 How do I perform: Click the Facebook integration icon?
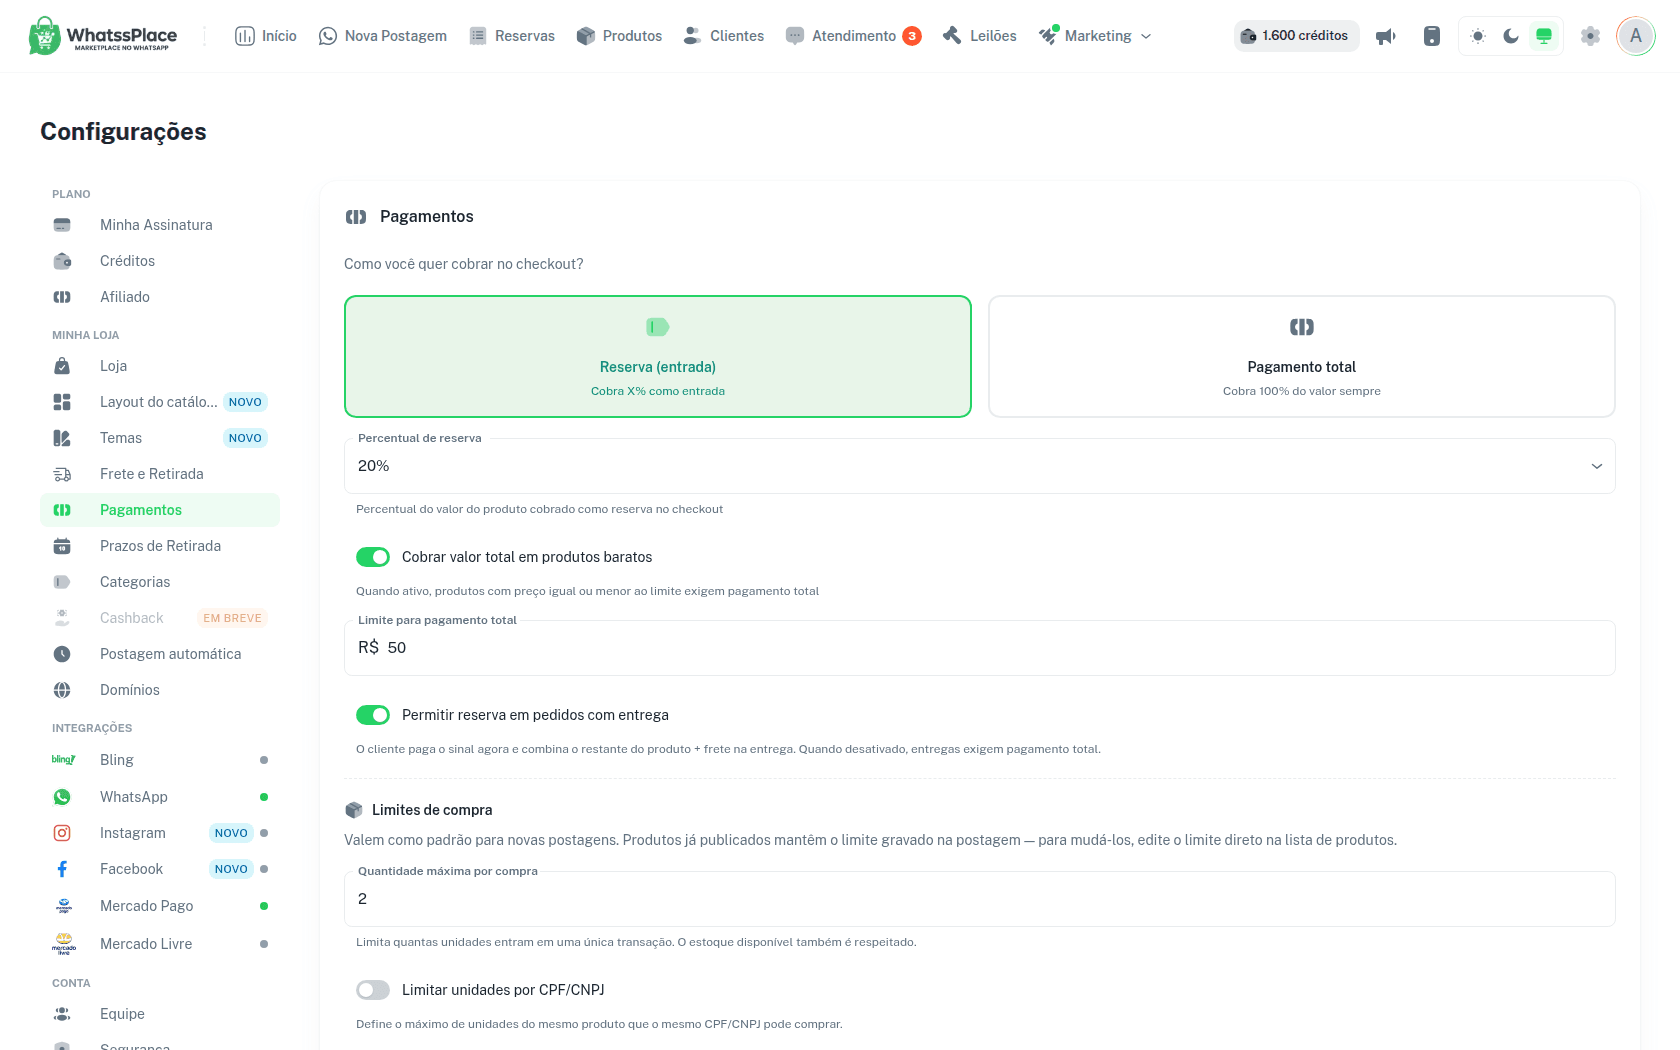tap(62, 869)
